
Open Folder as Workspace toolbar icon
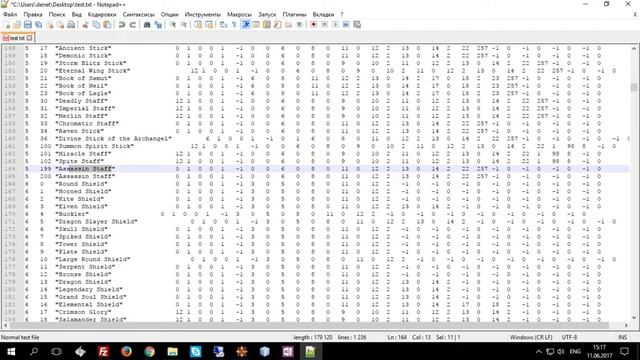pyautogui.click(x=289, y=25)
